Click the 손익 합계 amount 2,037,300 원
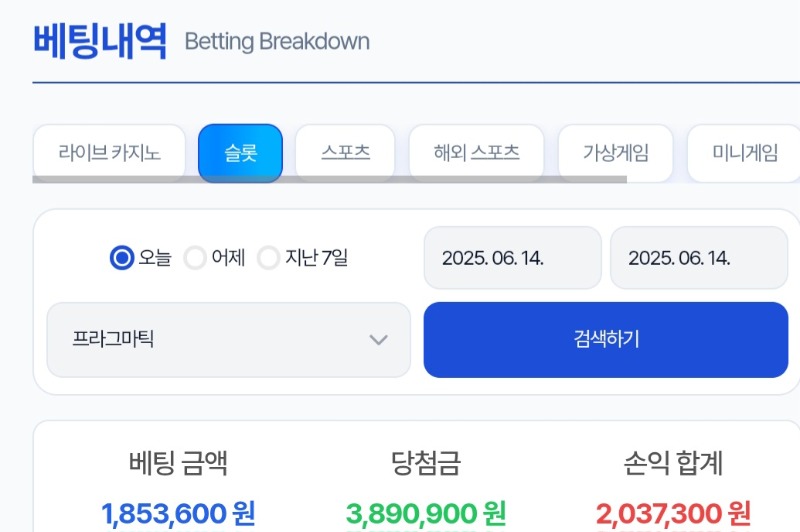This screenshot has width=800, height=532. pos(673,513)
